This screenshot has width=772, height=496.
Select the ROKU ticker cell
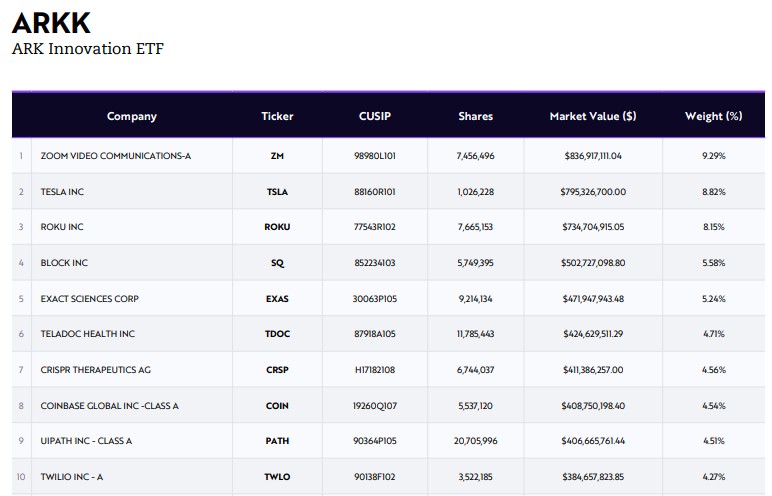pos(277,227)
